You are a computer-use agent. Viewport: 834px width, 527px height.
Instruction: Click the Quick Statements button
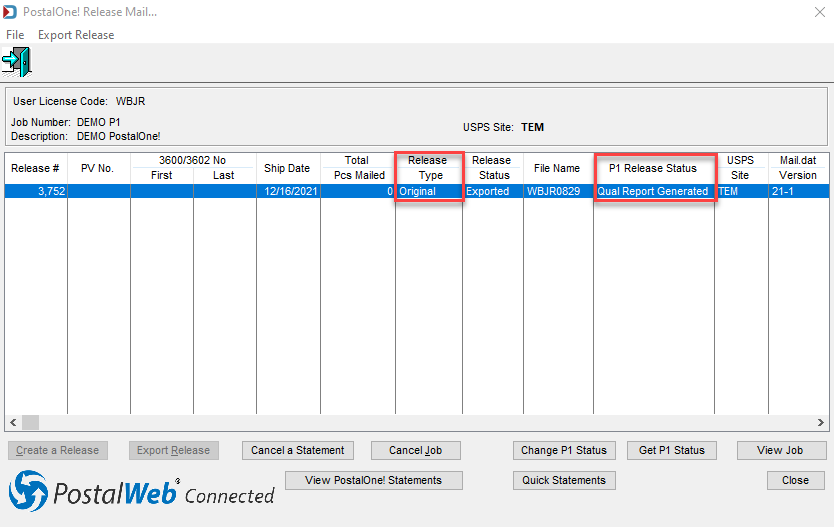click(x=564, y=480)
